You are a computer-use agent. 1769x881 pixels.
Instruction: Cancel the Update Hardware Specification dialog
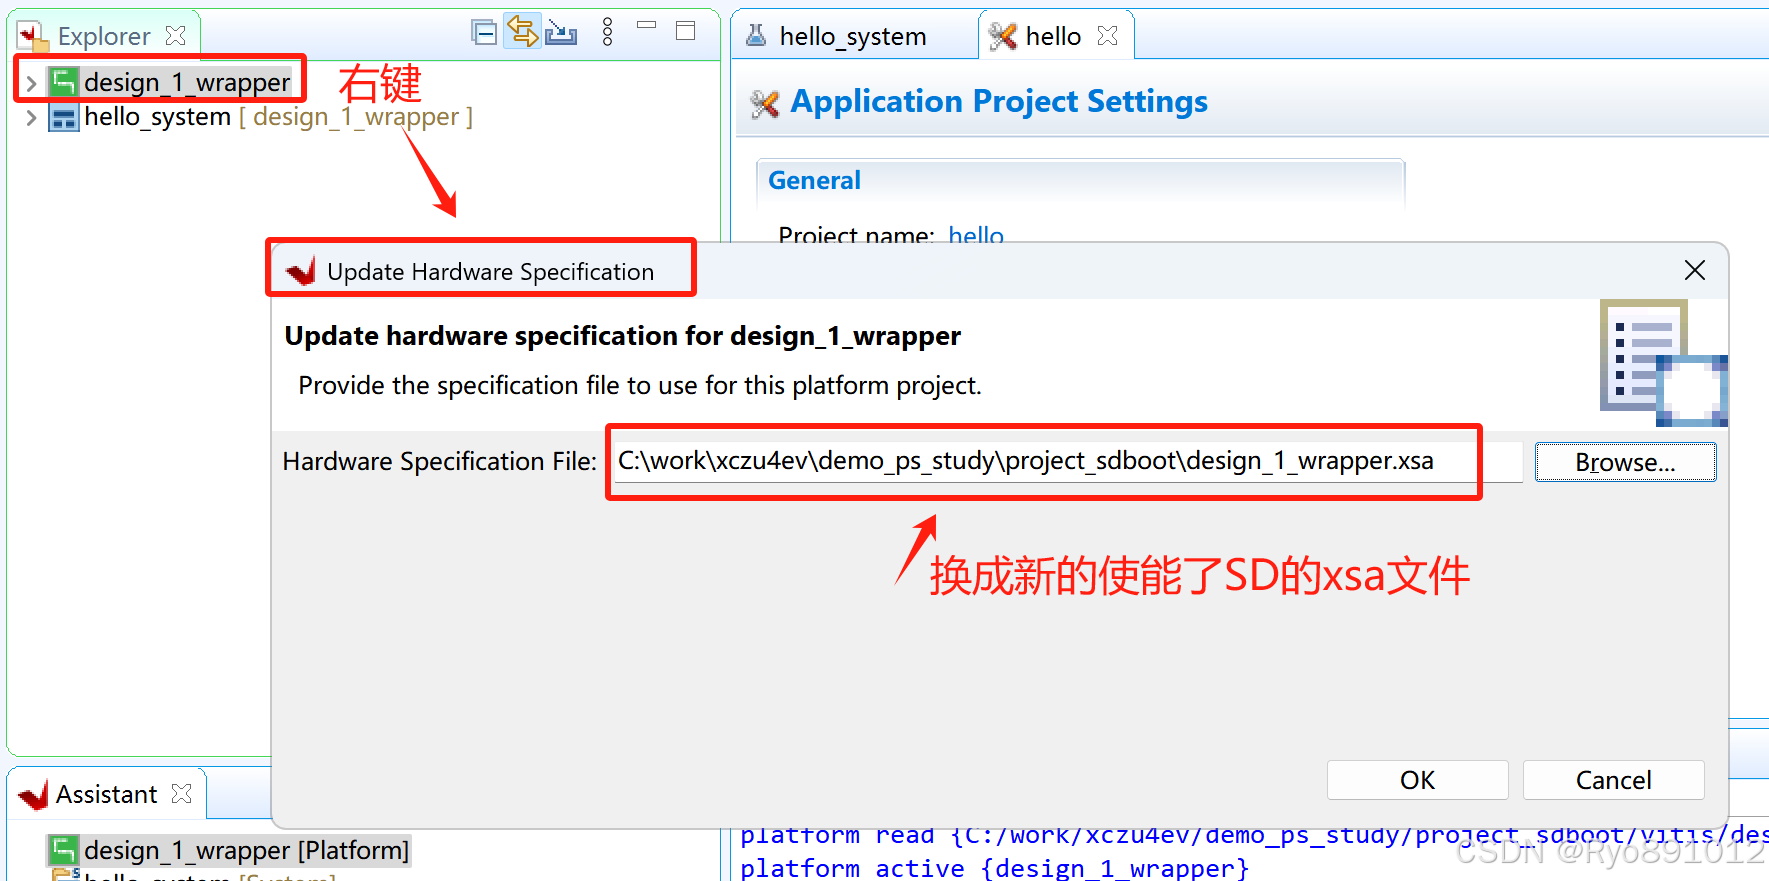point(1613,780)
